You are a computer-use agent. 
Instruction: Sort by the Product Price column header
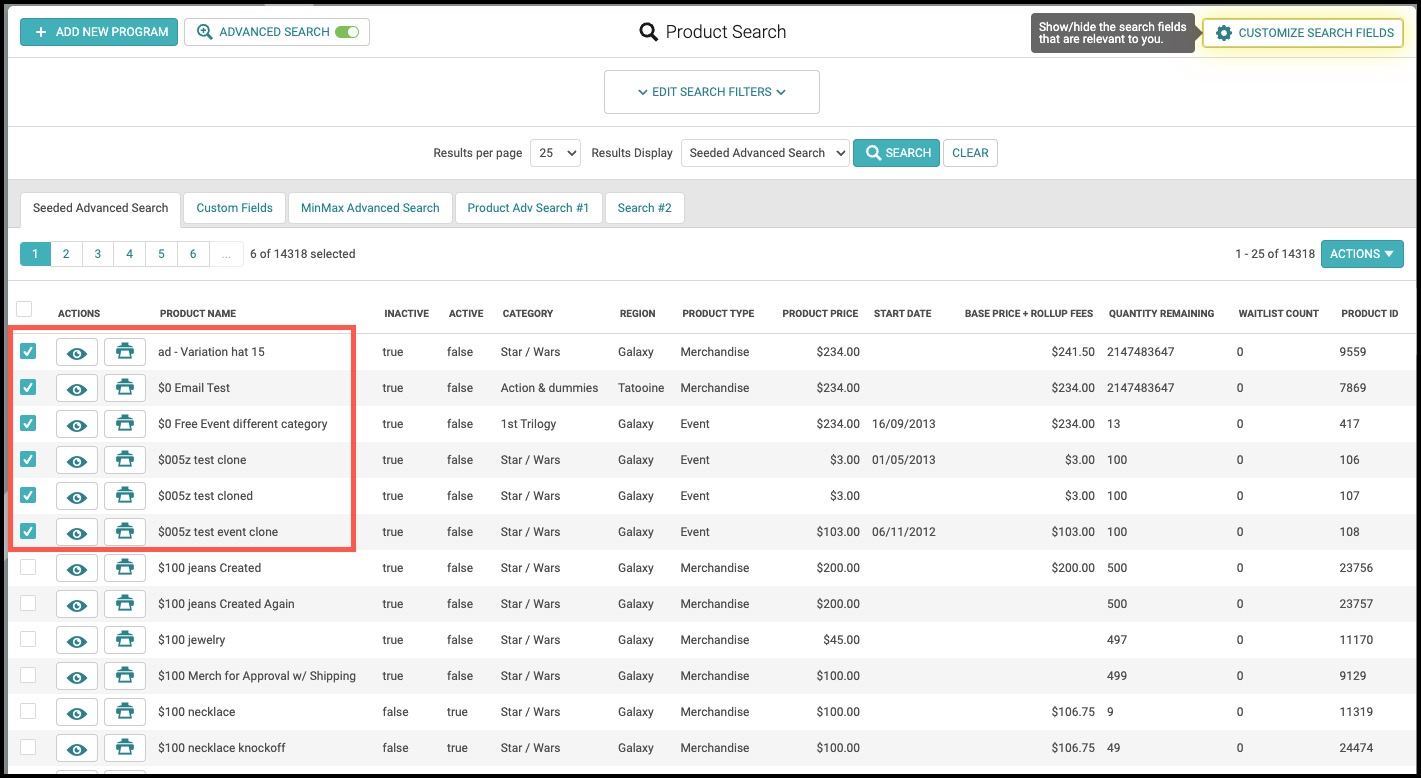820,314
